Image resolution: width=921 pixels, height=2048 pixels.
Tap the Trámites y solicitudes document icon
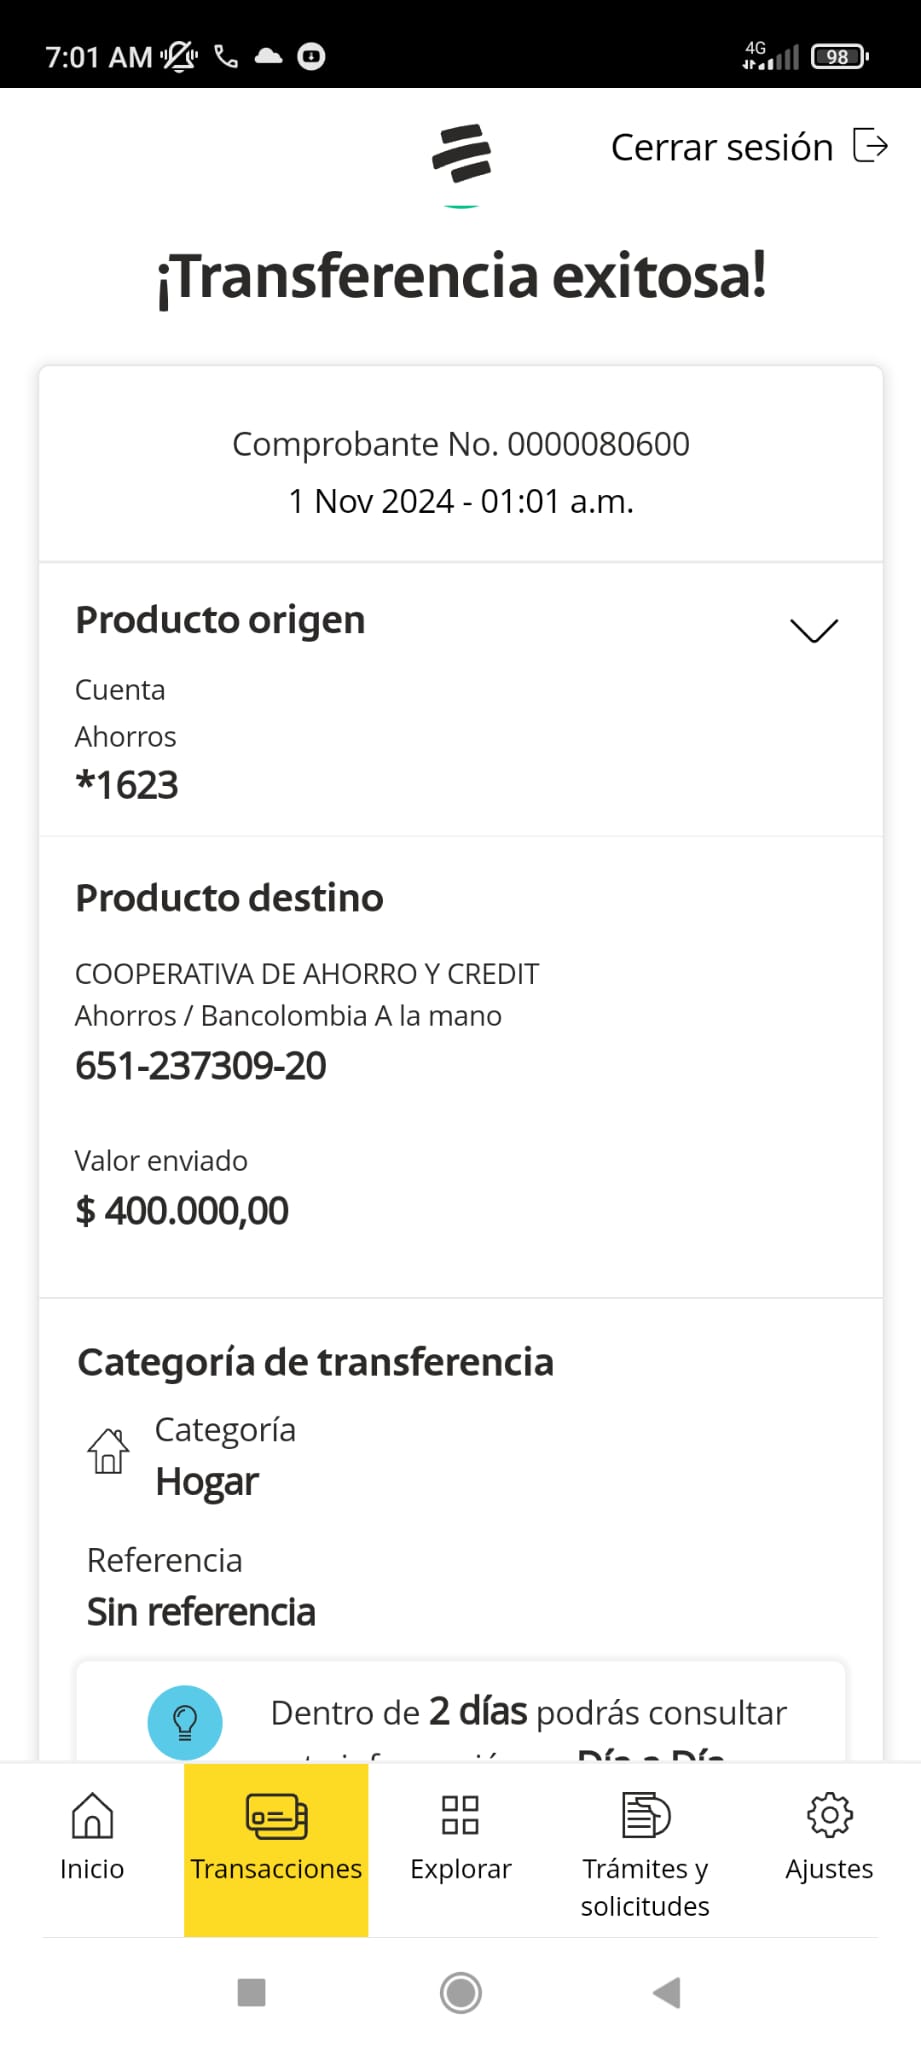[x=645, y=1815]
